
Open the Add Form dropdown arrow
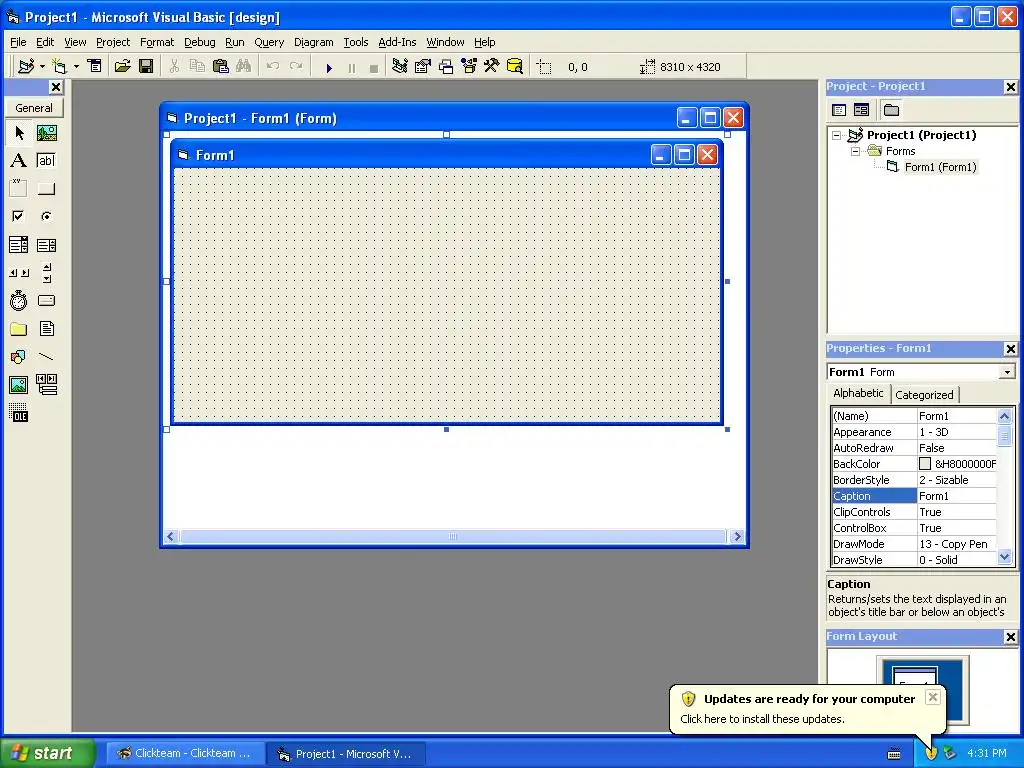(76, 67)
